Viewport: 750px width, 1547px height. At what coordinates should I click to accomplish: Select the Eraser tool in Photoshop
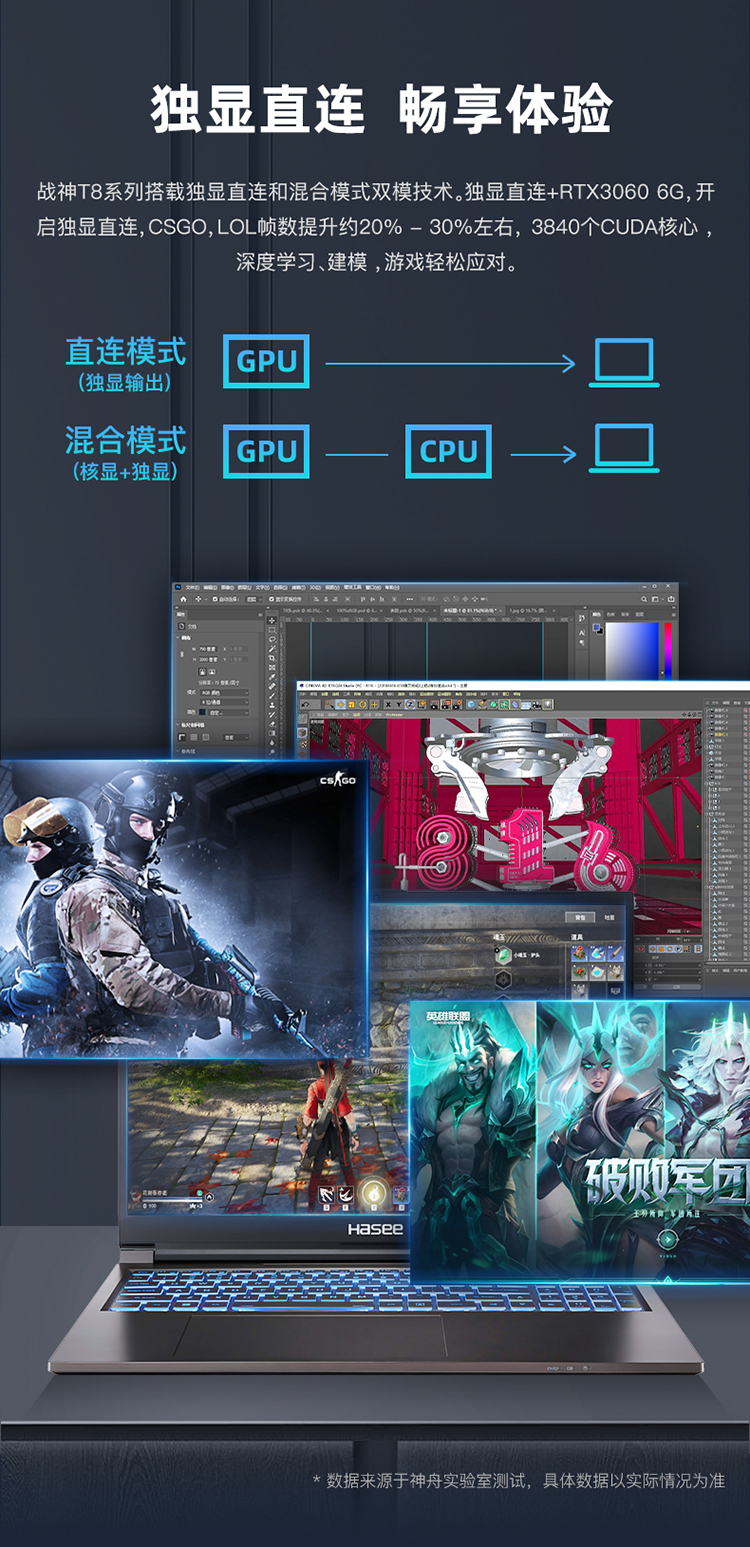pos(272,723)
